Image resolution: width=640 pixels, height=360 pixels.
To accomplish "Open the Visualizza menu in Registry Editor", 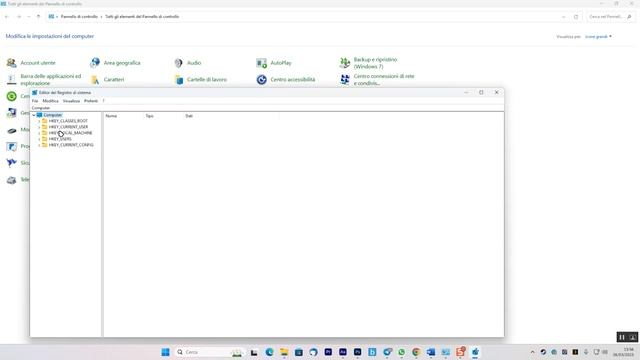I will point(71,101).
